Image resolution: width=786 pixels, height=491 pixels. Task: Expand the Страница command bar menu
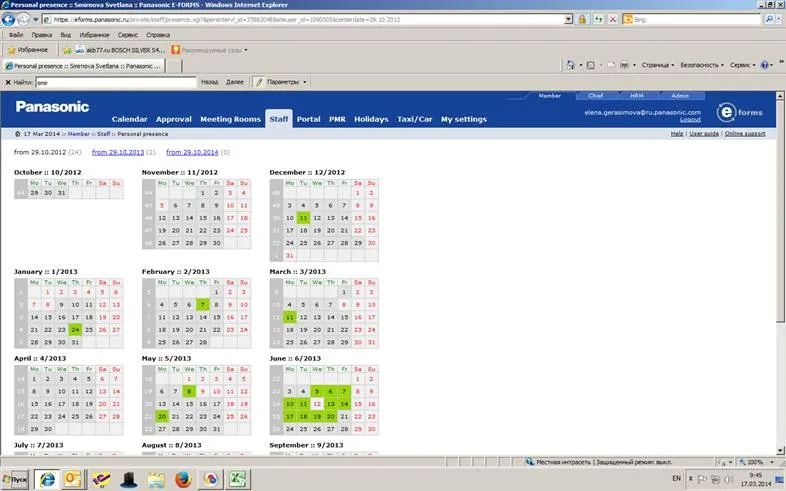point(658,65)
